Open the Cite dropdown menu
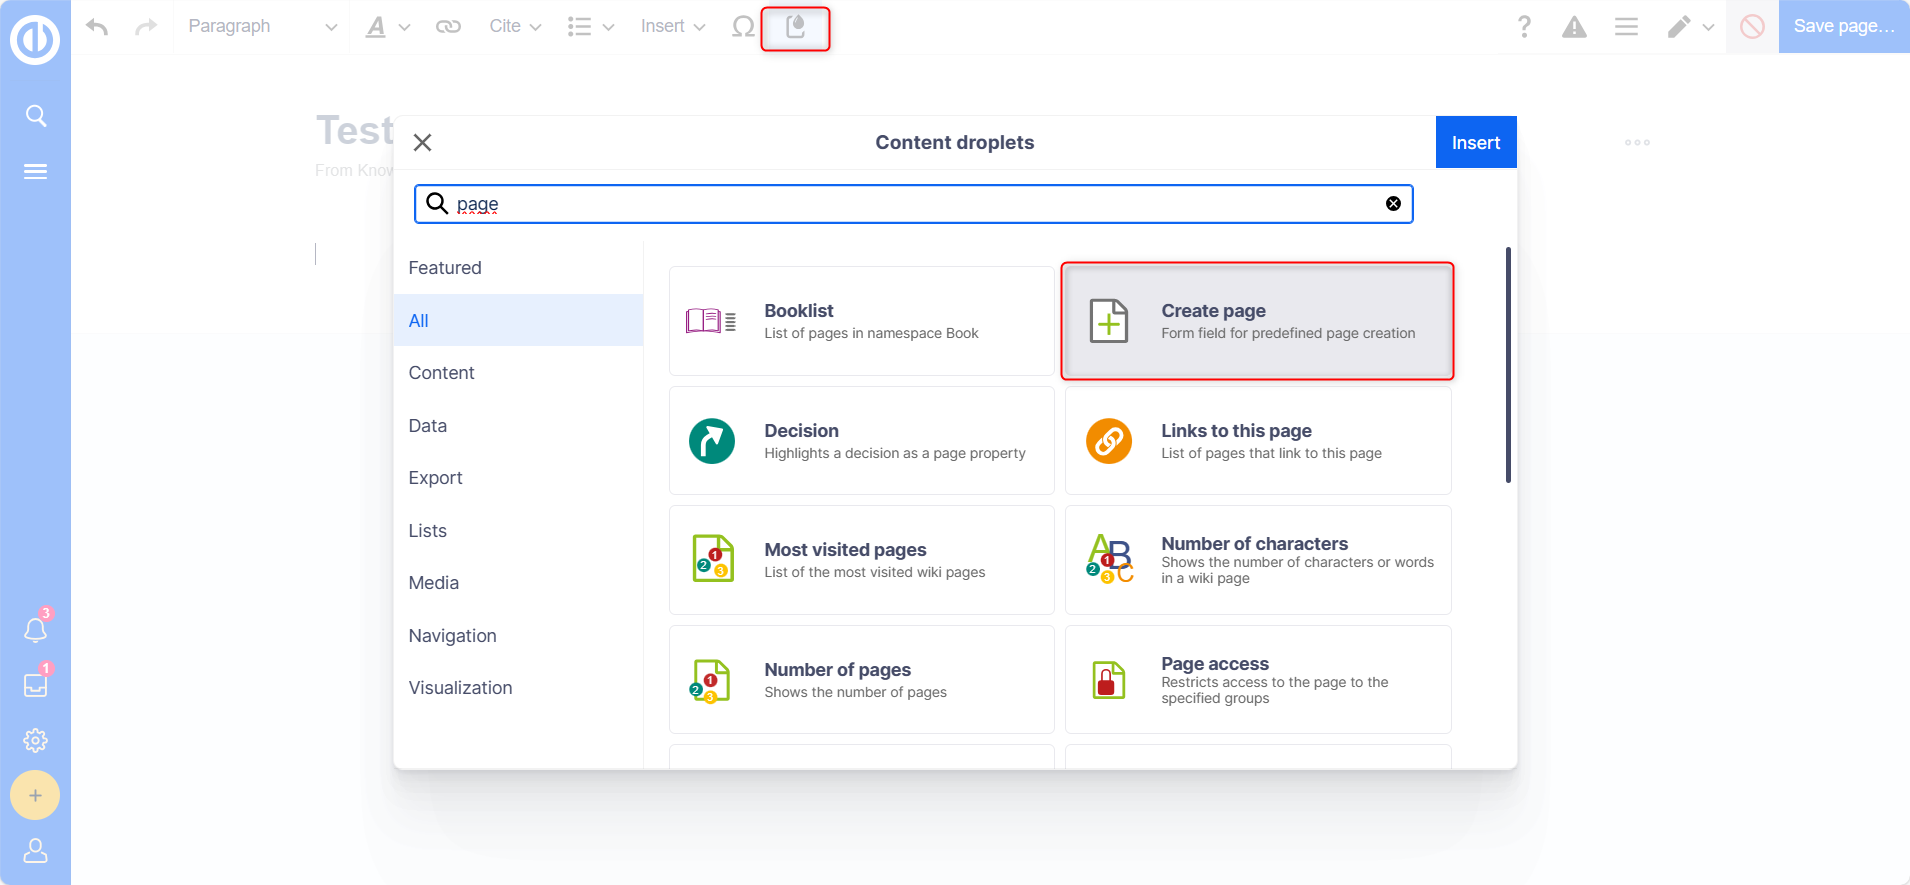 coord(514,27)
